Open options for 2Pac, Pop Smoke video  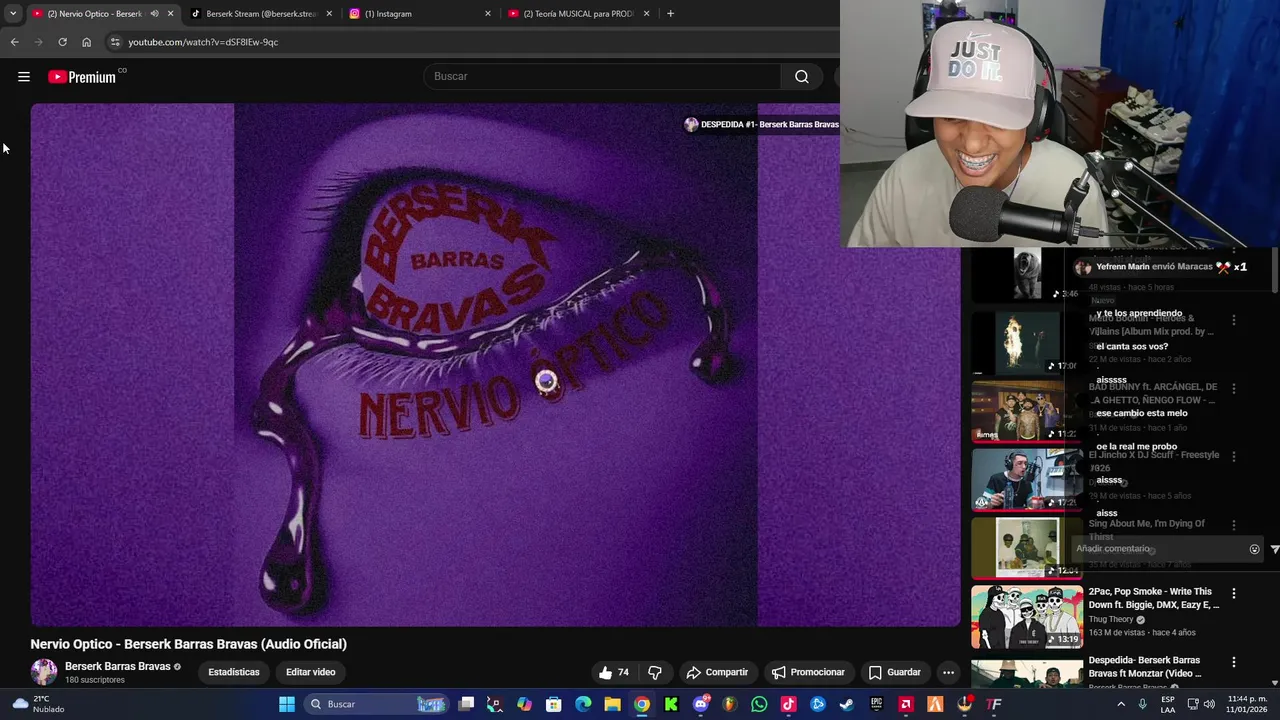pos(1233,593)
